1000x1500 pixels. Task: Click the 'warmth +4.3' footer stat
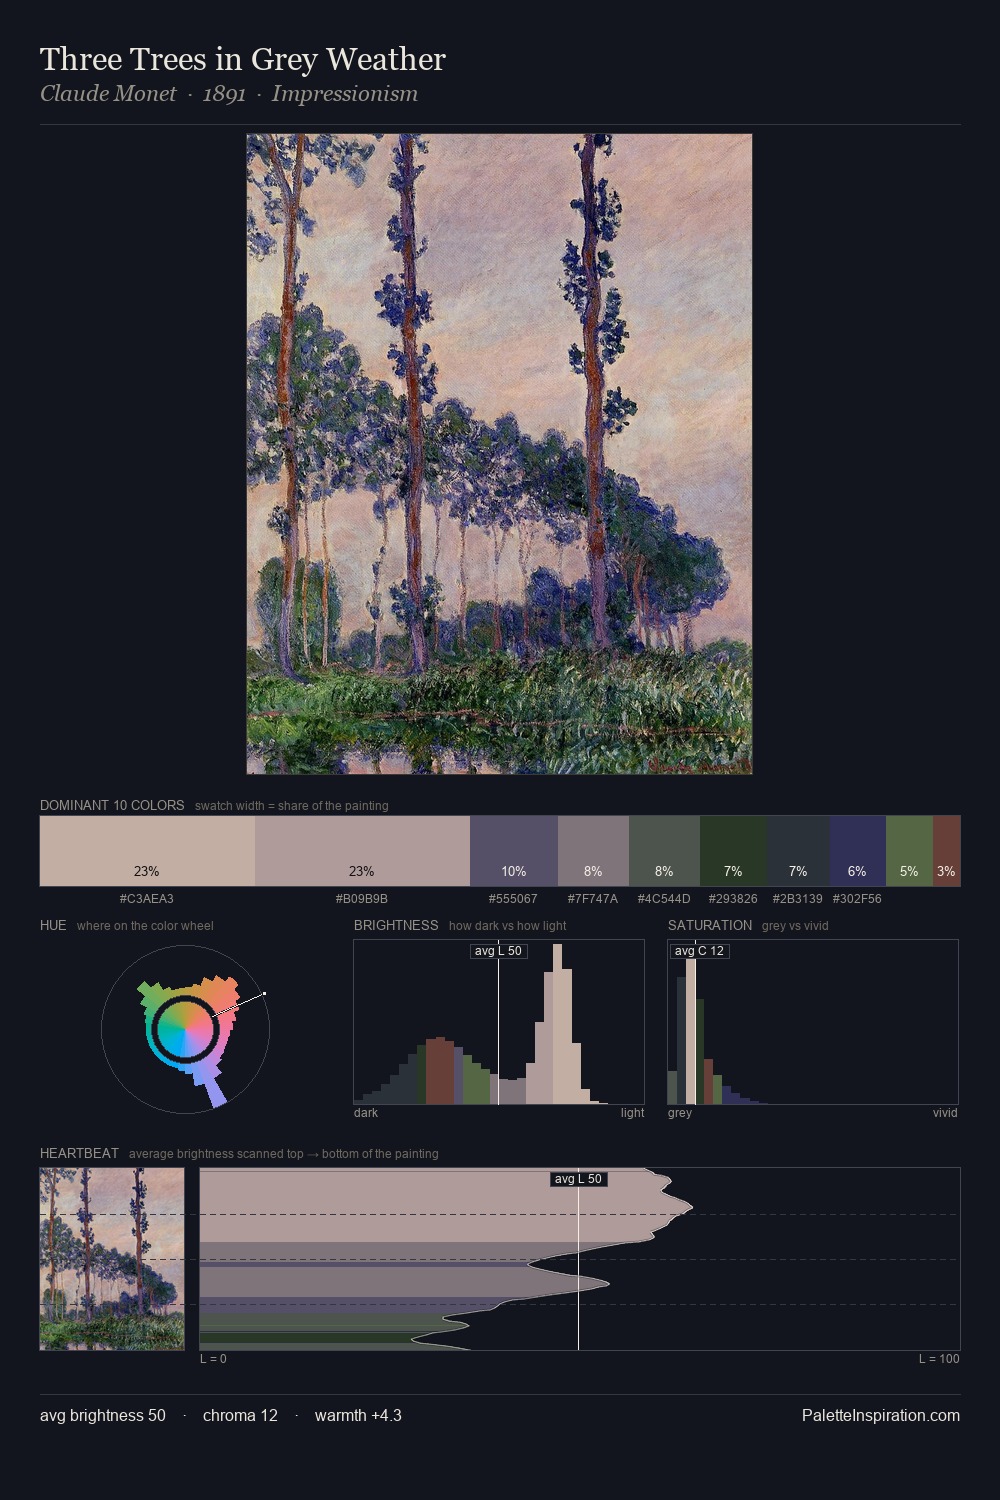(358, 1415)
